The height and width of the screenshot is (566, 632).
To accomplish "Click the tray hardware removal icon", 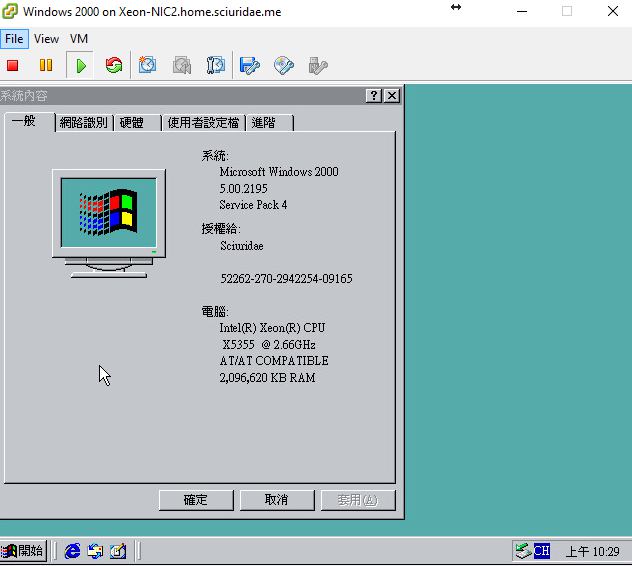I will point(523,551).
